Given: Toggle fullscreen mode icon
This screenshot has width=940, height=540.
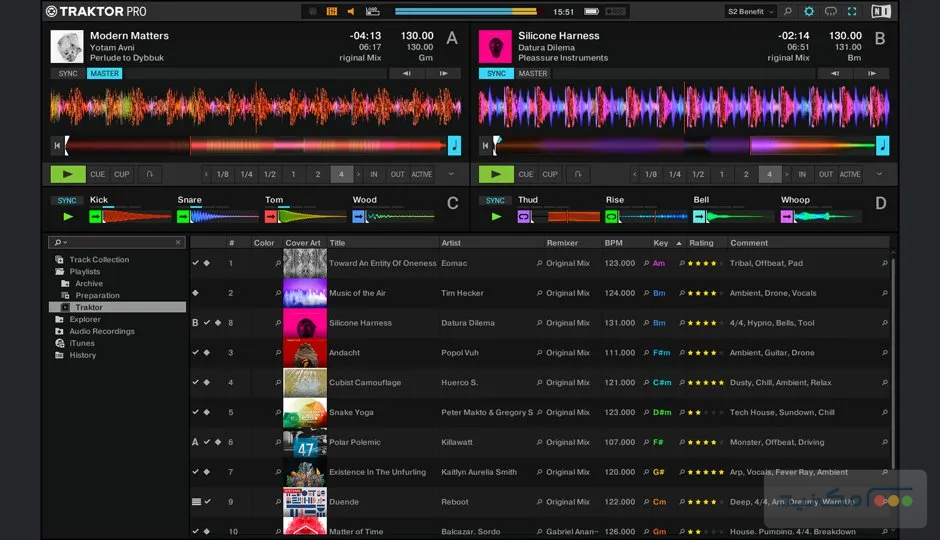Looking at the screenshot, I should (x=852, y=11).
